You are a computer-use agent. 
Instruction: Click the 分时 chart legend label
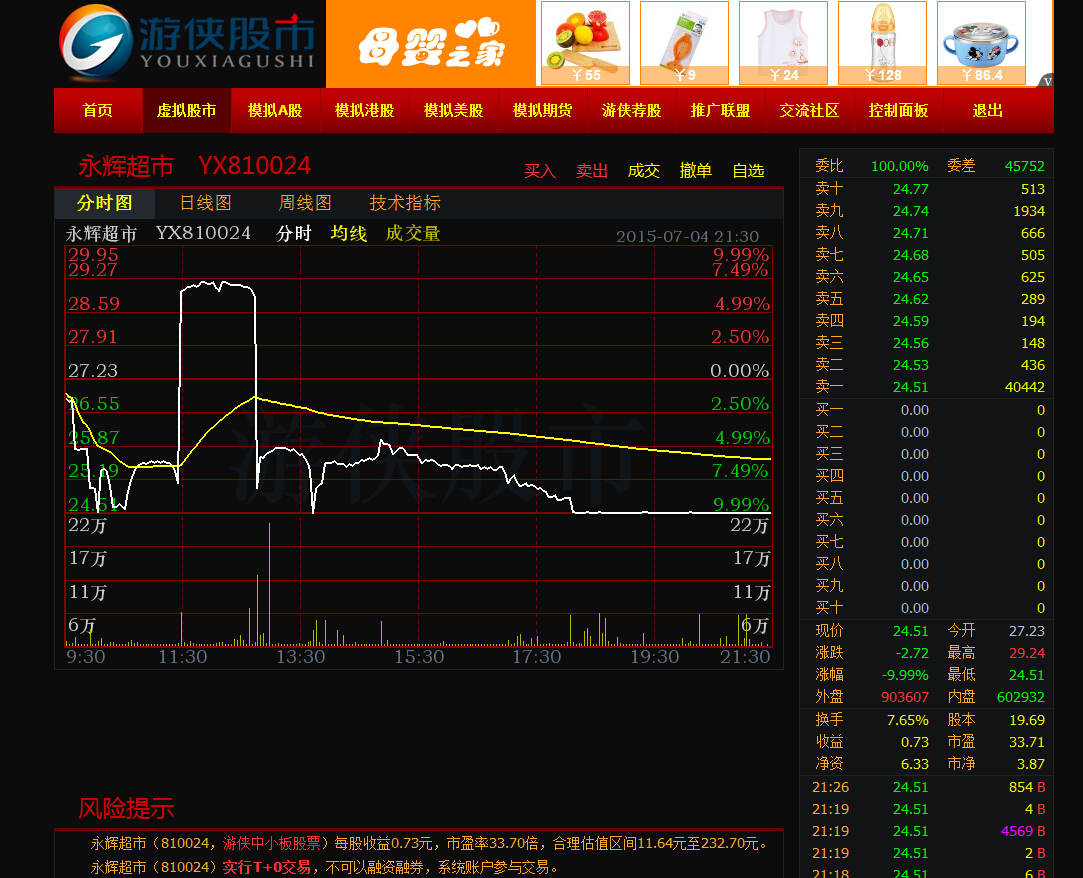[x=294, y=233]
